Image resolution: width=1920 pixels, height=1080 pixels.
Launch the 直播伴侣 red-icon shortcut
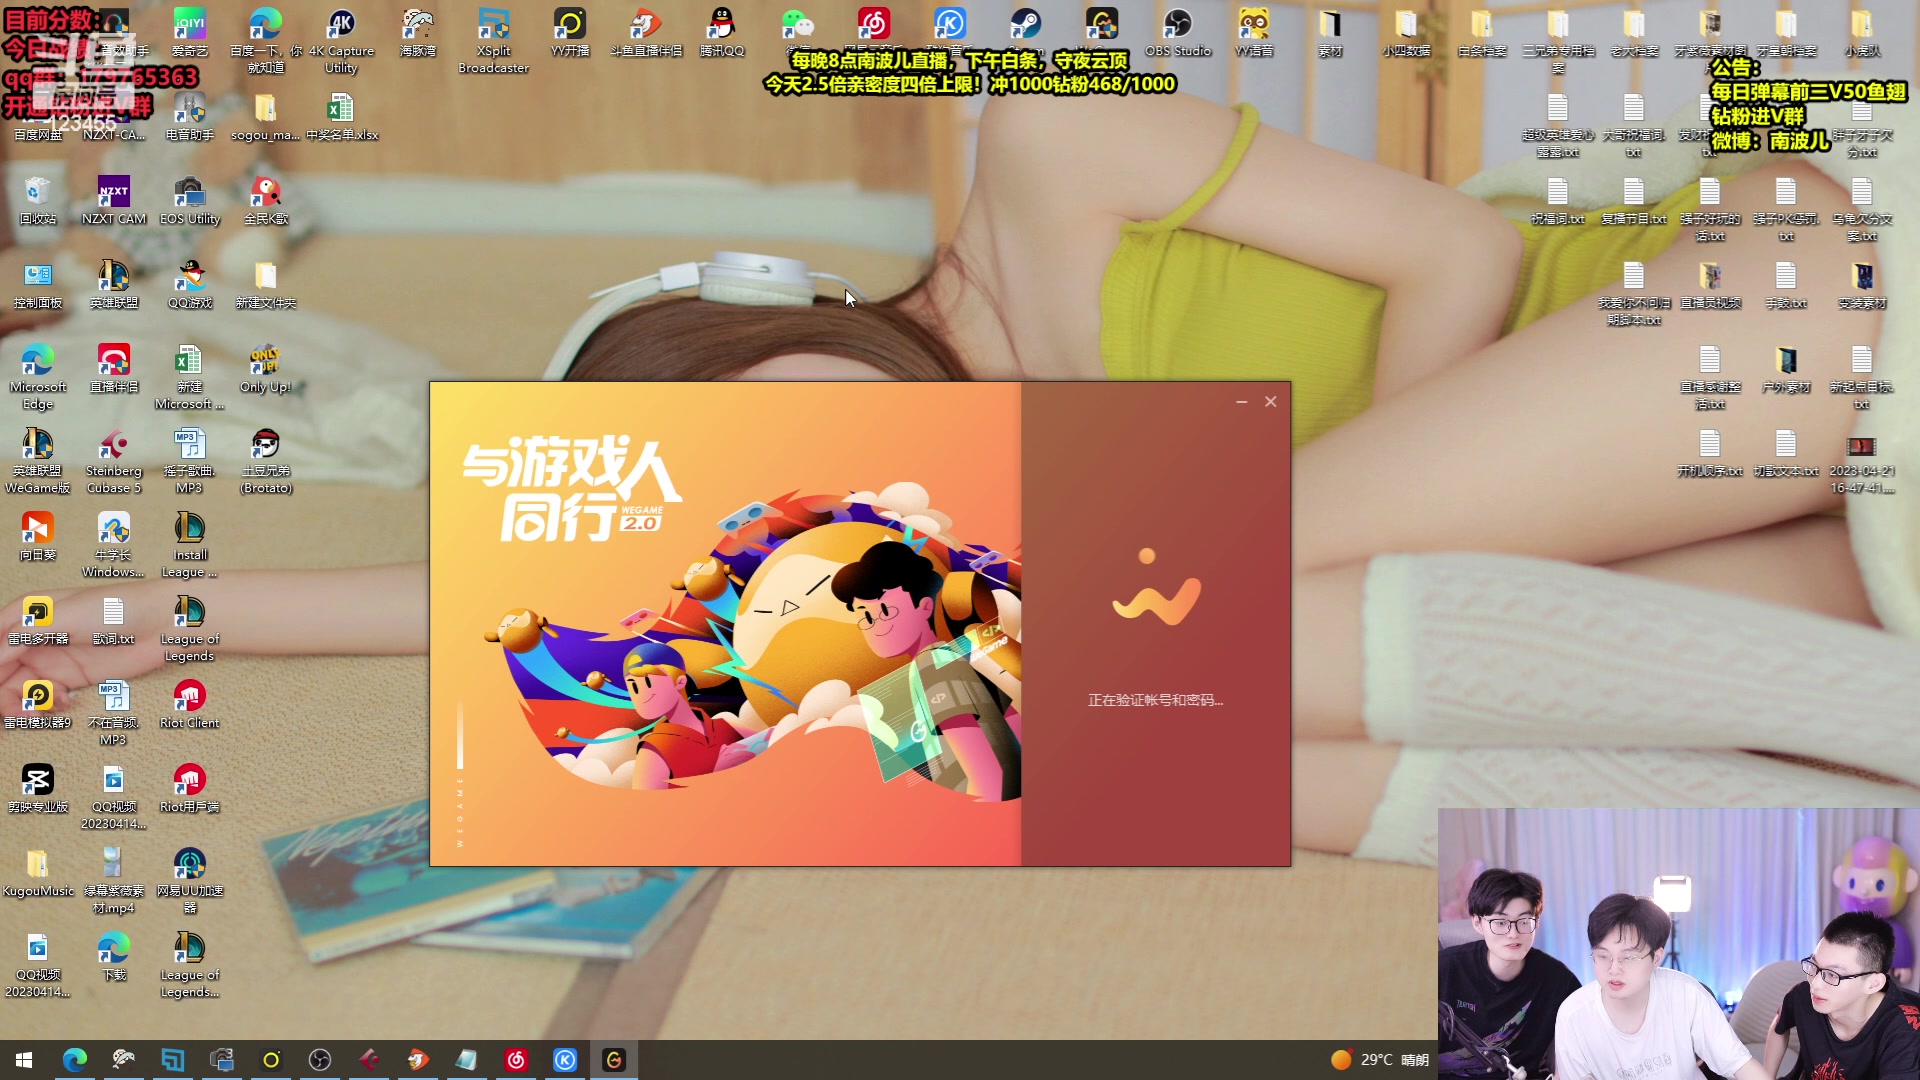(x=113, y=368)
